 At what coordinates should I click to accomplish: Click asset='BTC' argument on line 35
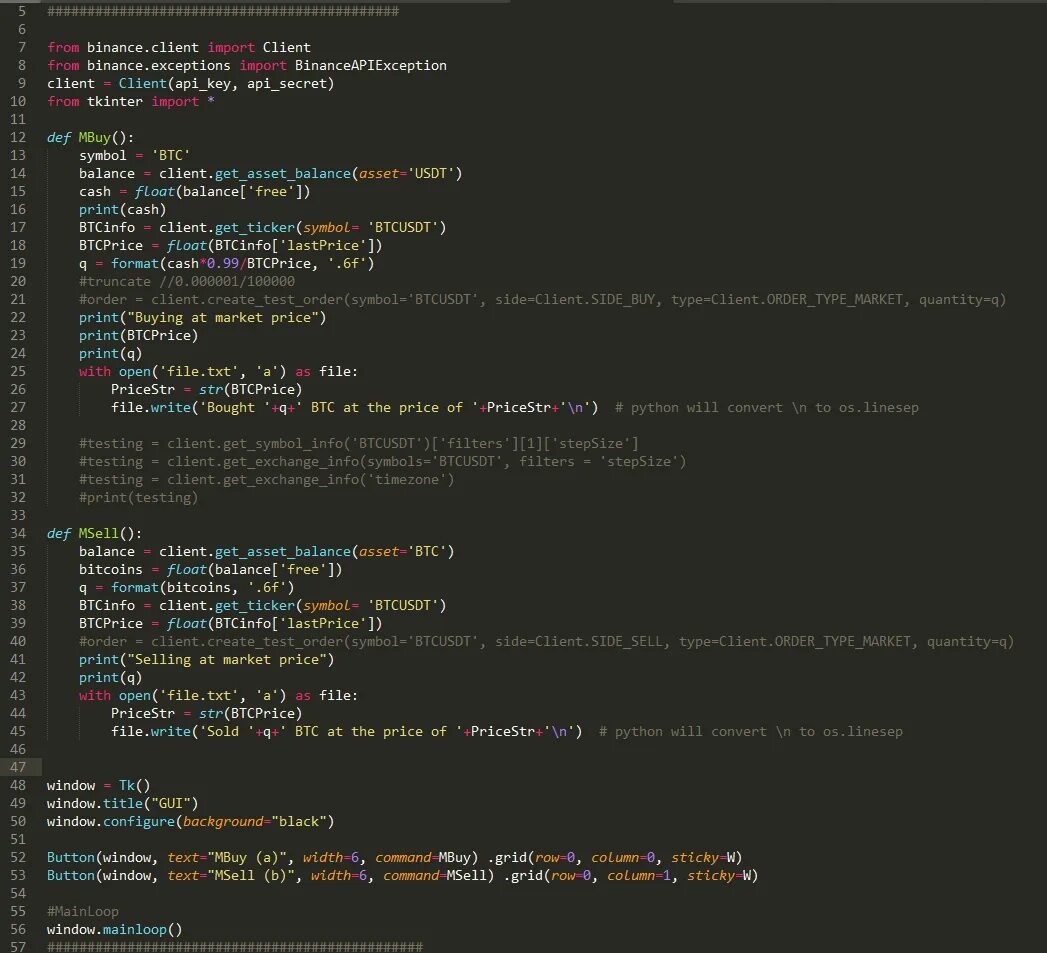pos(403,552)
